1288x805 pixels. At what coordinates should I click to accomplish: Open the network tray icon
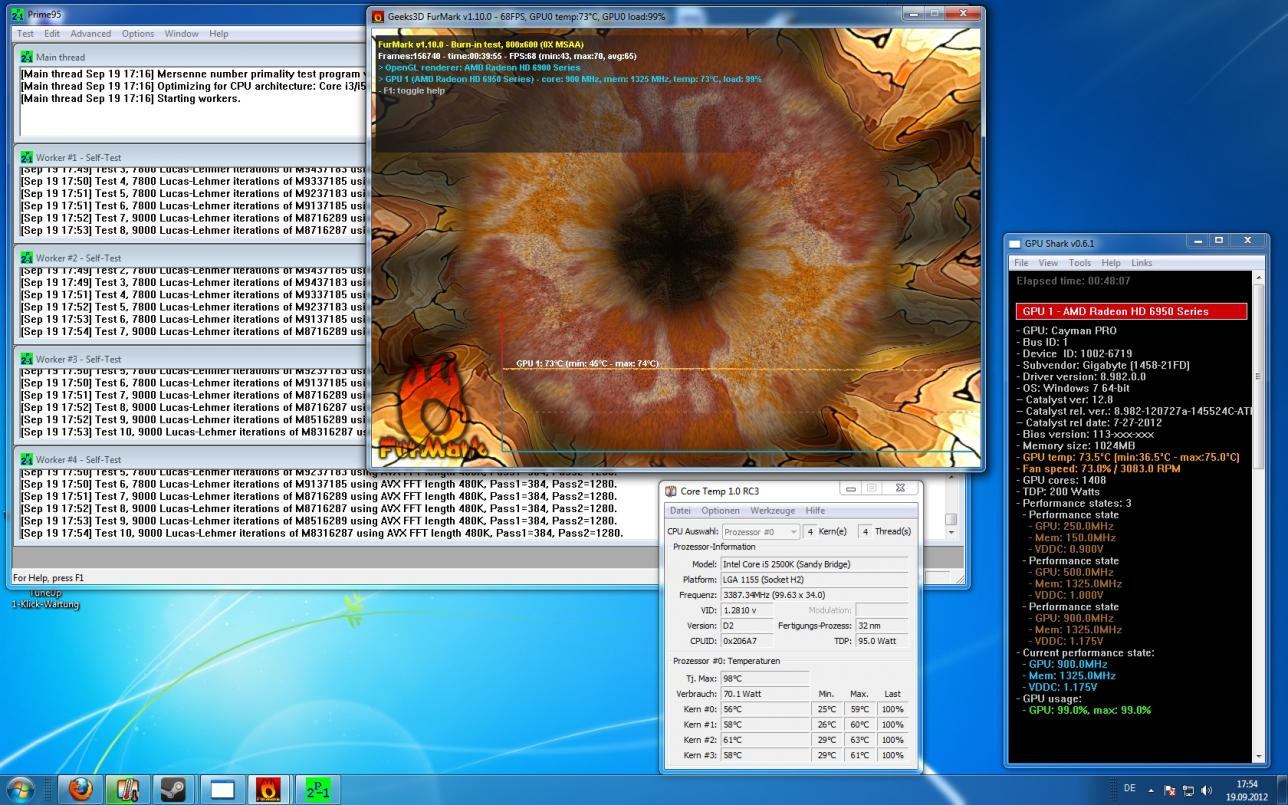pyautogui.click(x=1188, y=790)
